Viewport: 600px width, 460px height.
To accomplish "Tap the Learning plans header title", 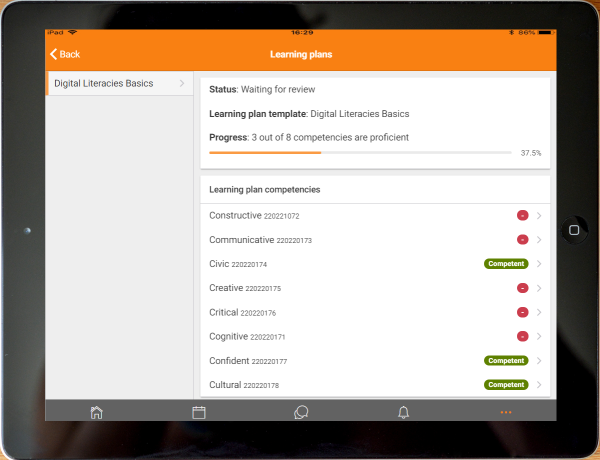I will click(301, 54).
